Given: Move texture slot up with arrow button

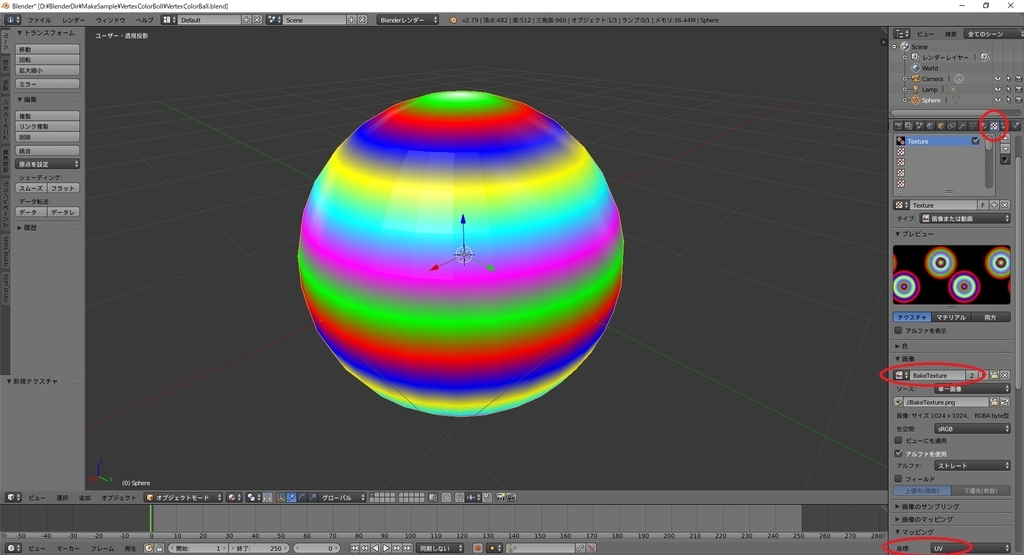Looking at the screenshot, I should click(x=1005, y=138).
